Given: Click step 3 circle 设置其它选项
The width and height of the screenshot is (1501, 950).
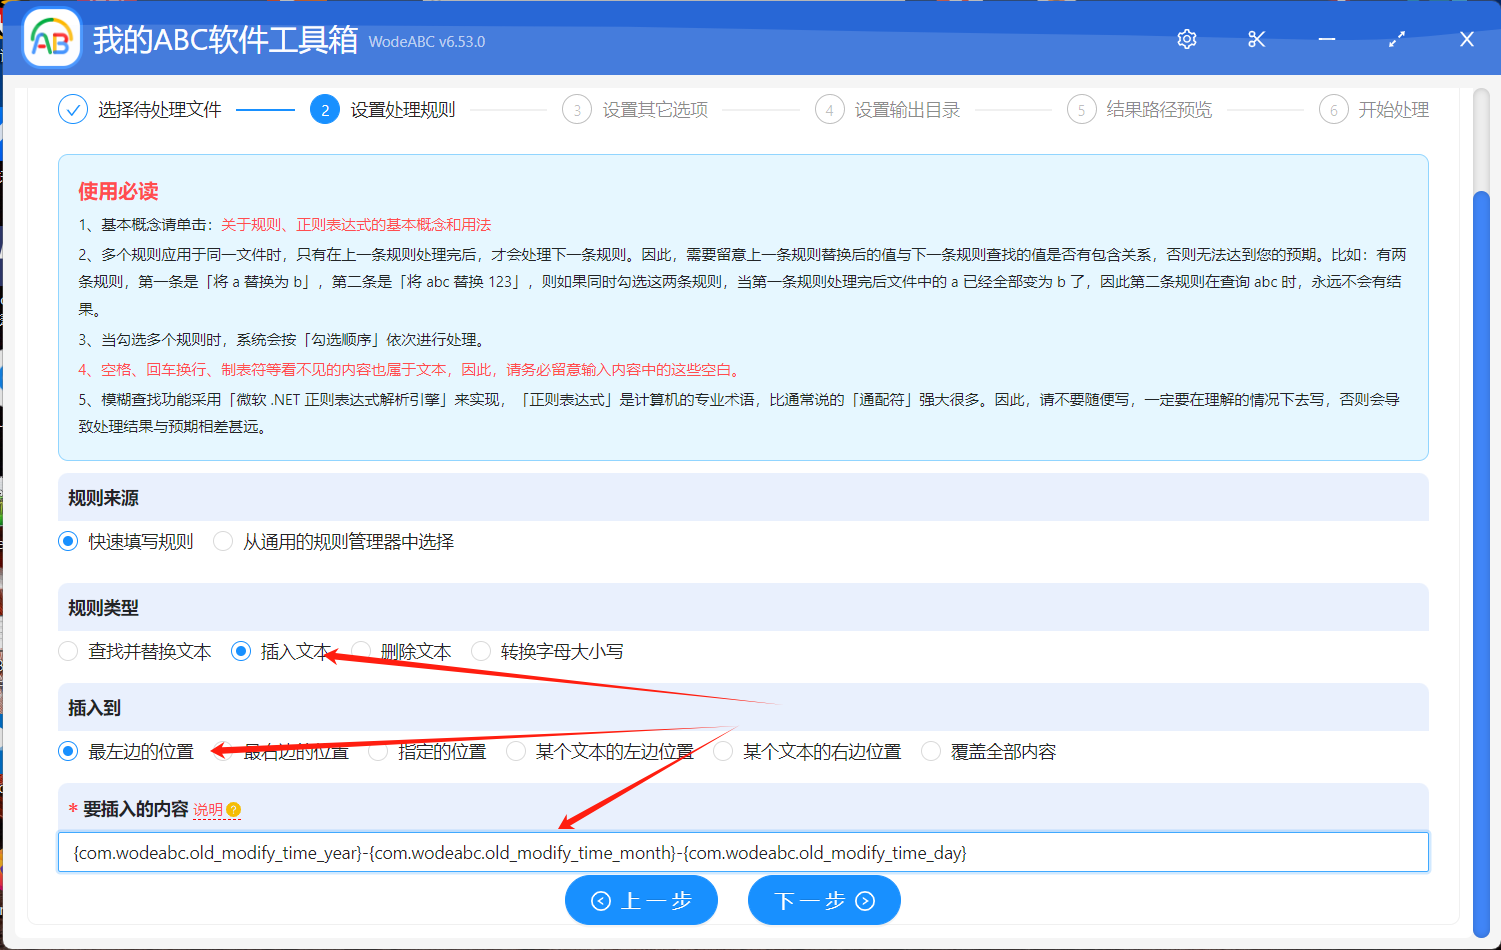Looking at the screenshot, I should click(577, 109).
